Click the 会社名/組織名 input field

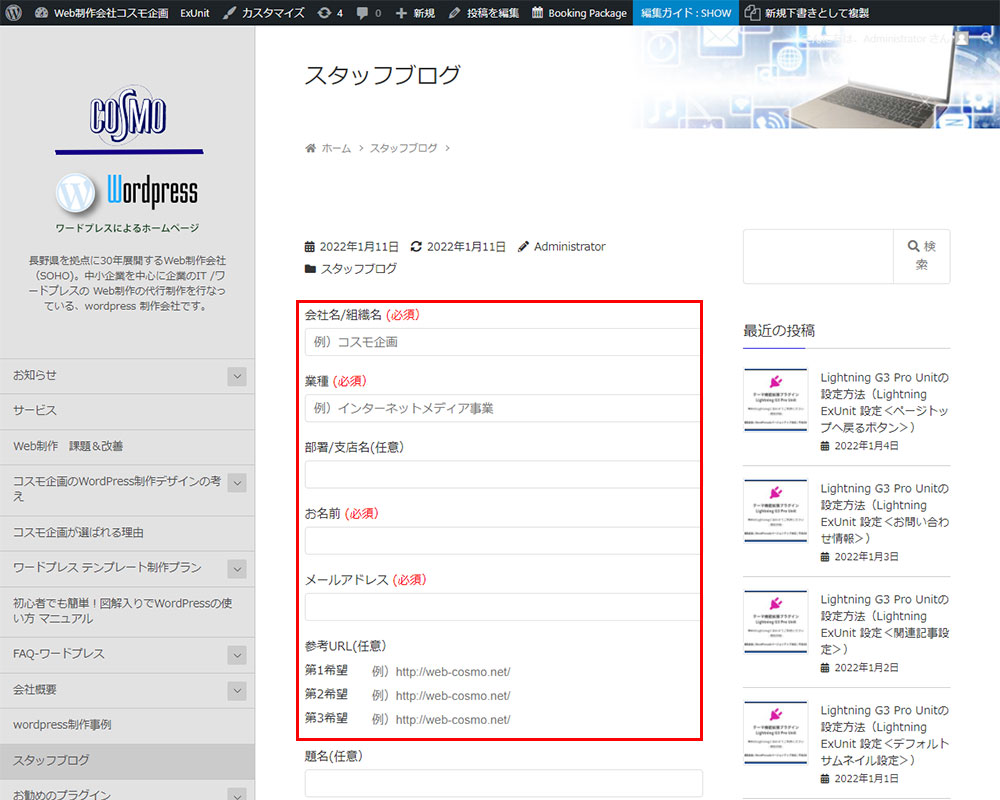point(502,342)
